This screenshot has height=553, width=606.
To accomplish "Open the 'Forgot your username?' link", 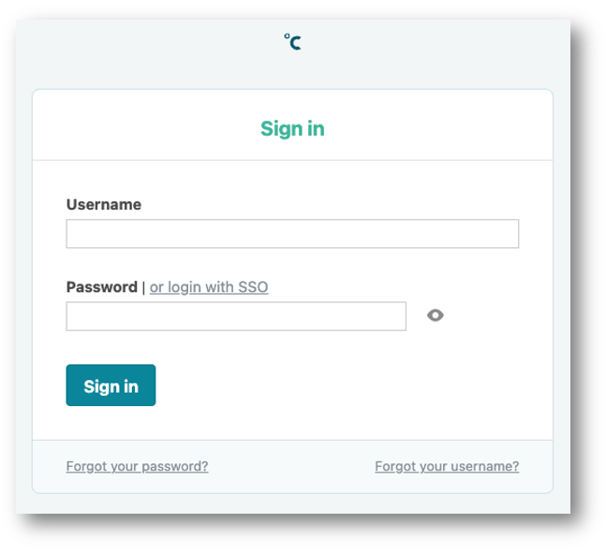I will point(447,466).
